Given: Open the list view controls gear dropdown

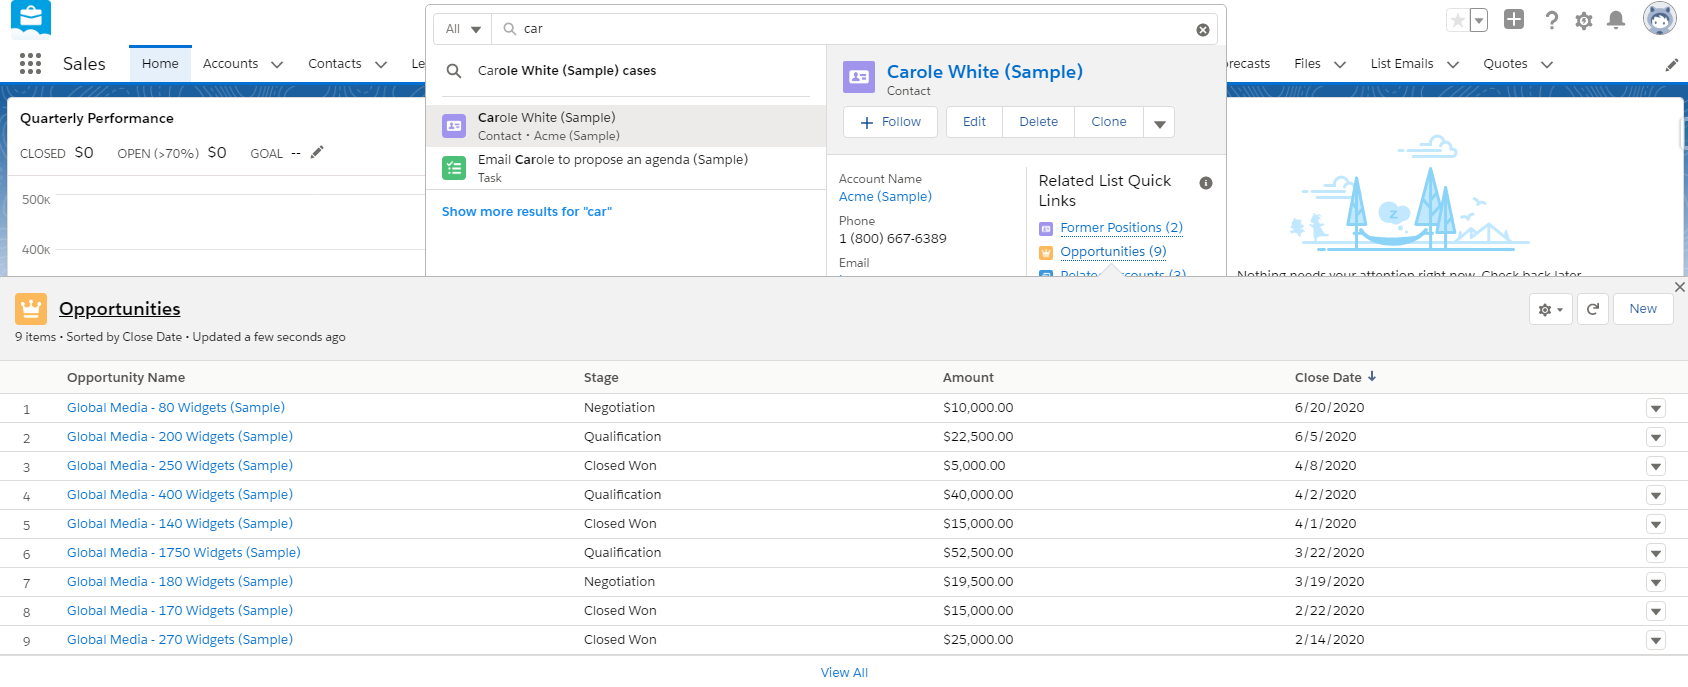Looking at the screenshot, I should tap(1551, 309).
